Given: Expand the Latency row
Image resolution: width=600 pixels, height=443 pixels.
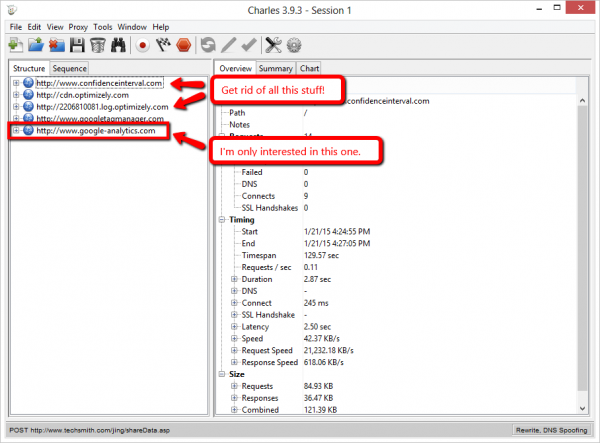Looking at the screenshot, I should [x=234, y=326].
